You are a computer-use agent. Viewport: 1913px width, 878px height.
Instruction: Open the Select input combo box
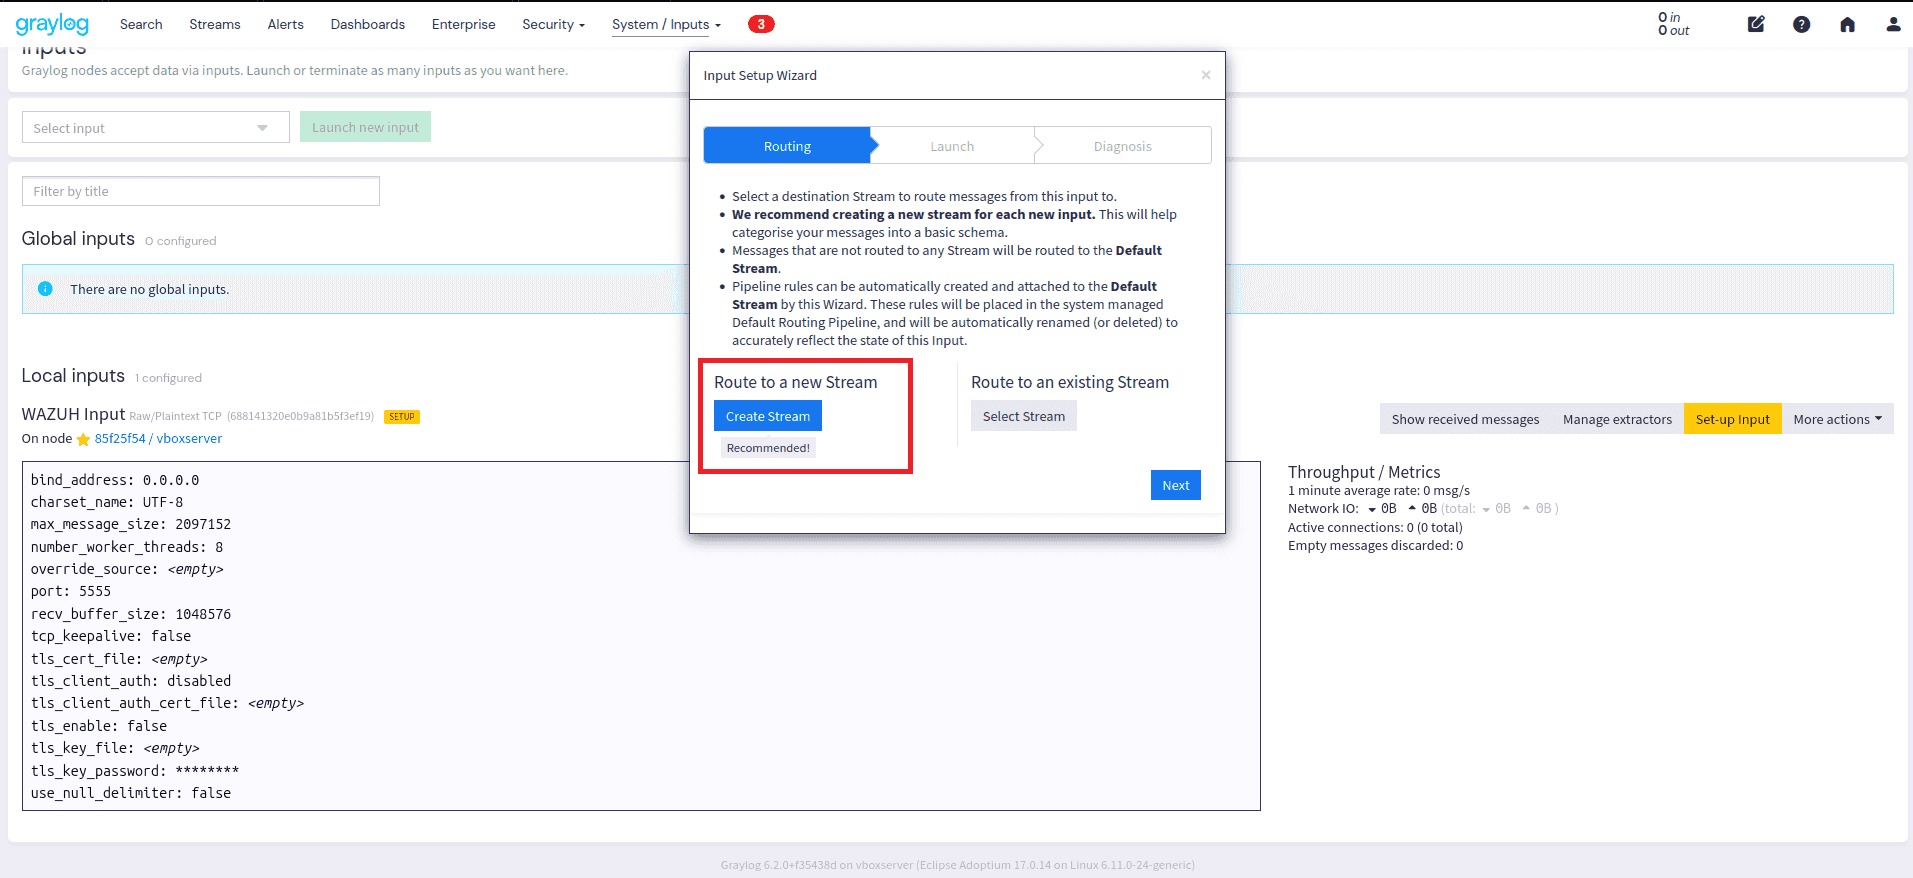pyautogui.click(x=156, y=128)
